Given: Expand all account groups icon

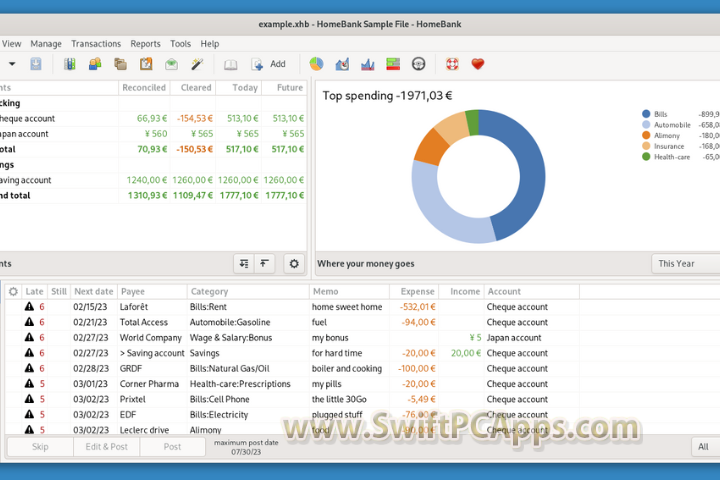Looking at the screenshot, I should pyautogui.click(x=244, y=264).
